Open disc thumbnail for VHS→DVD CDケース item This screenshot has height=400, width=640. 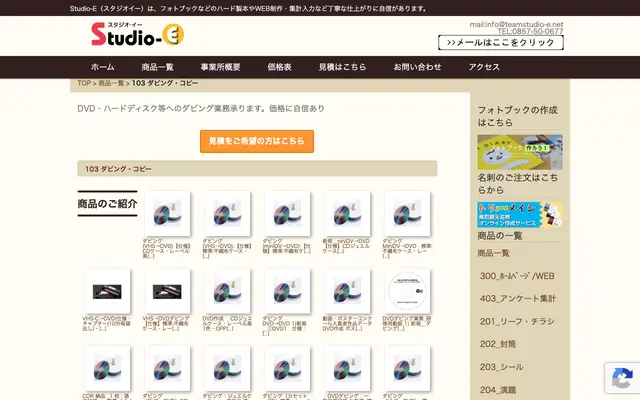coord(167,213)
